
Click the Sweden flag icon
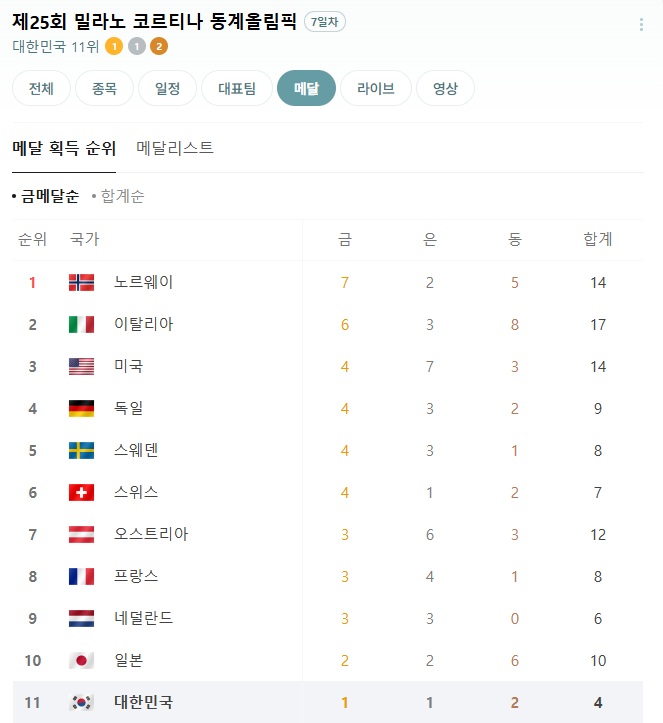coord(81,450)
